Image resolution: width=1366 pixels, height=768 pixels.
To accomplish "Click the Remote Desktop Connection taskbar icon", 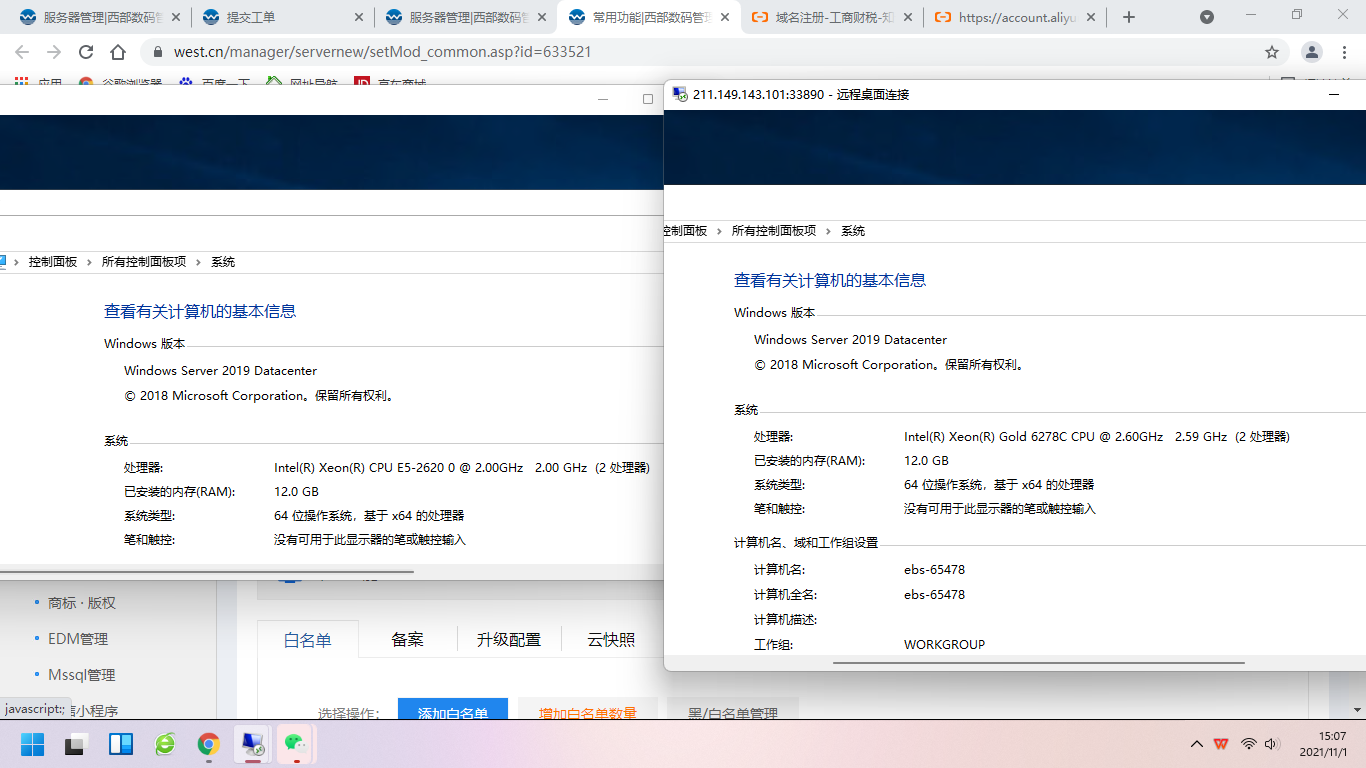I will (x=251, y=744).
